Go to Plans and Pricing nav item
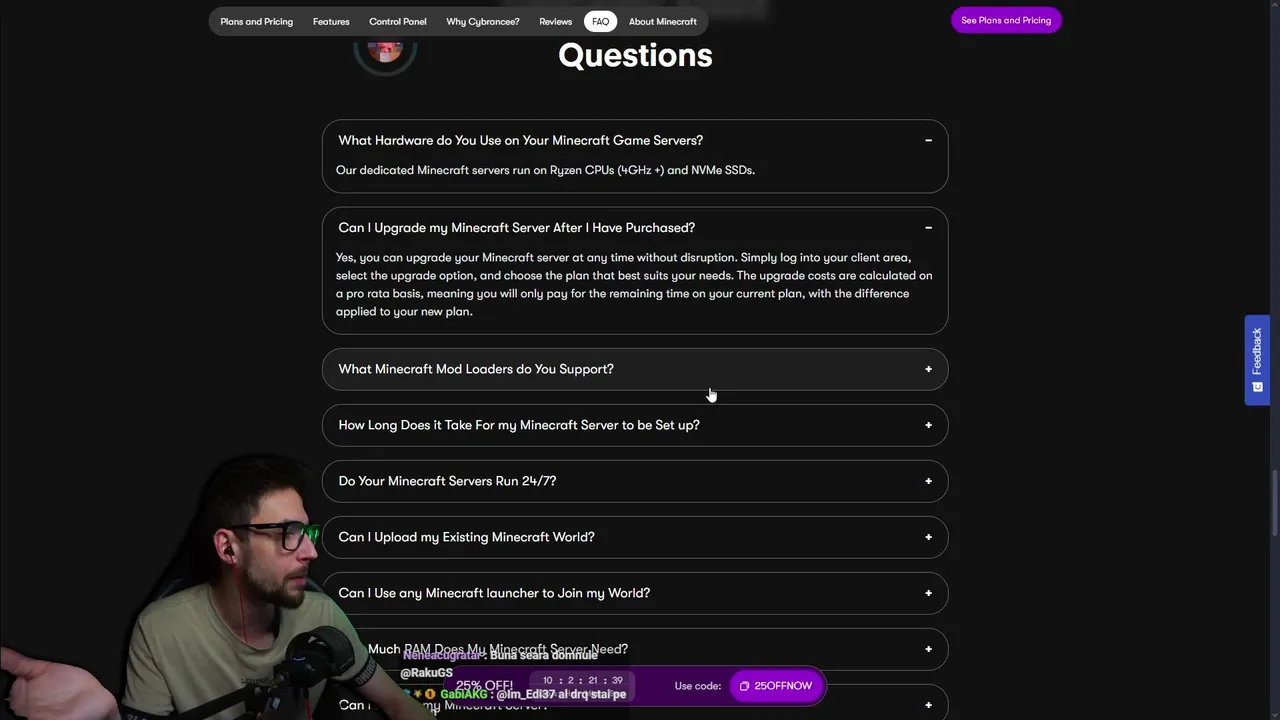 (x=256, y=21)
